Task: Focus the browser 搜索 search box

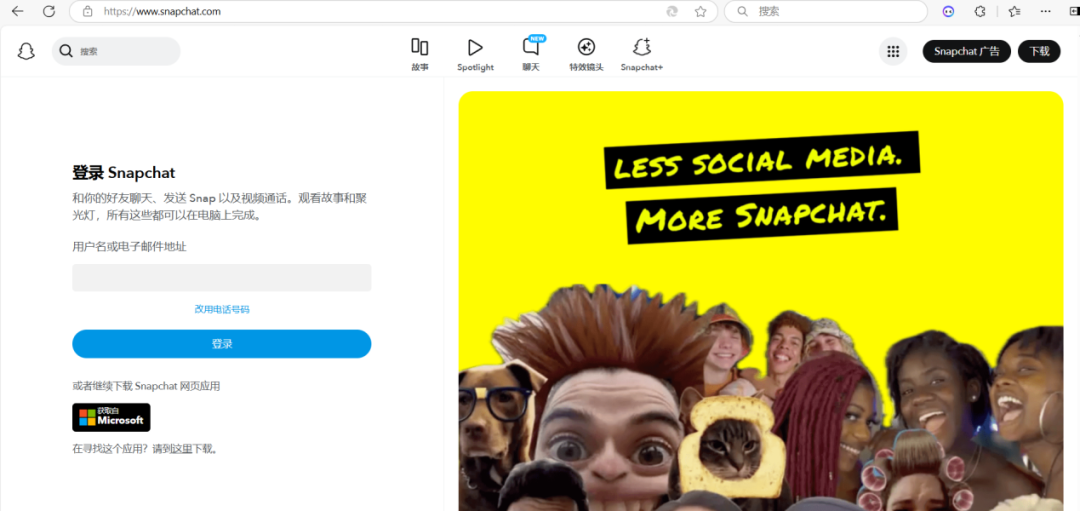Action: pos(825,12)
